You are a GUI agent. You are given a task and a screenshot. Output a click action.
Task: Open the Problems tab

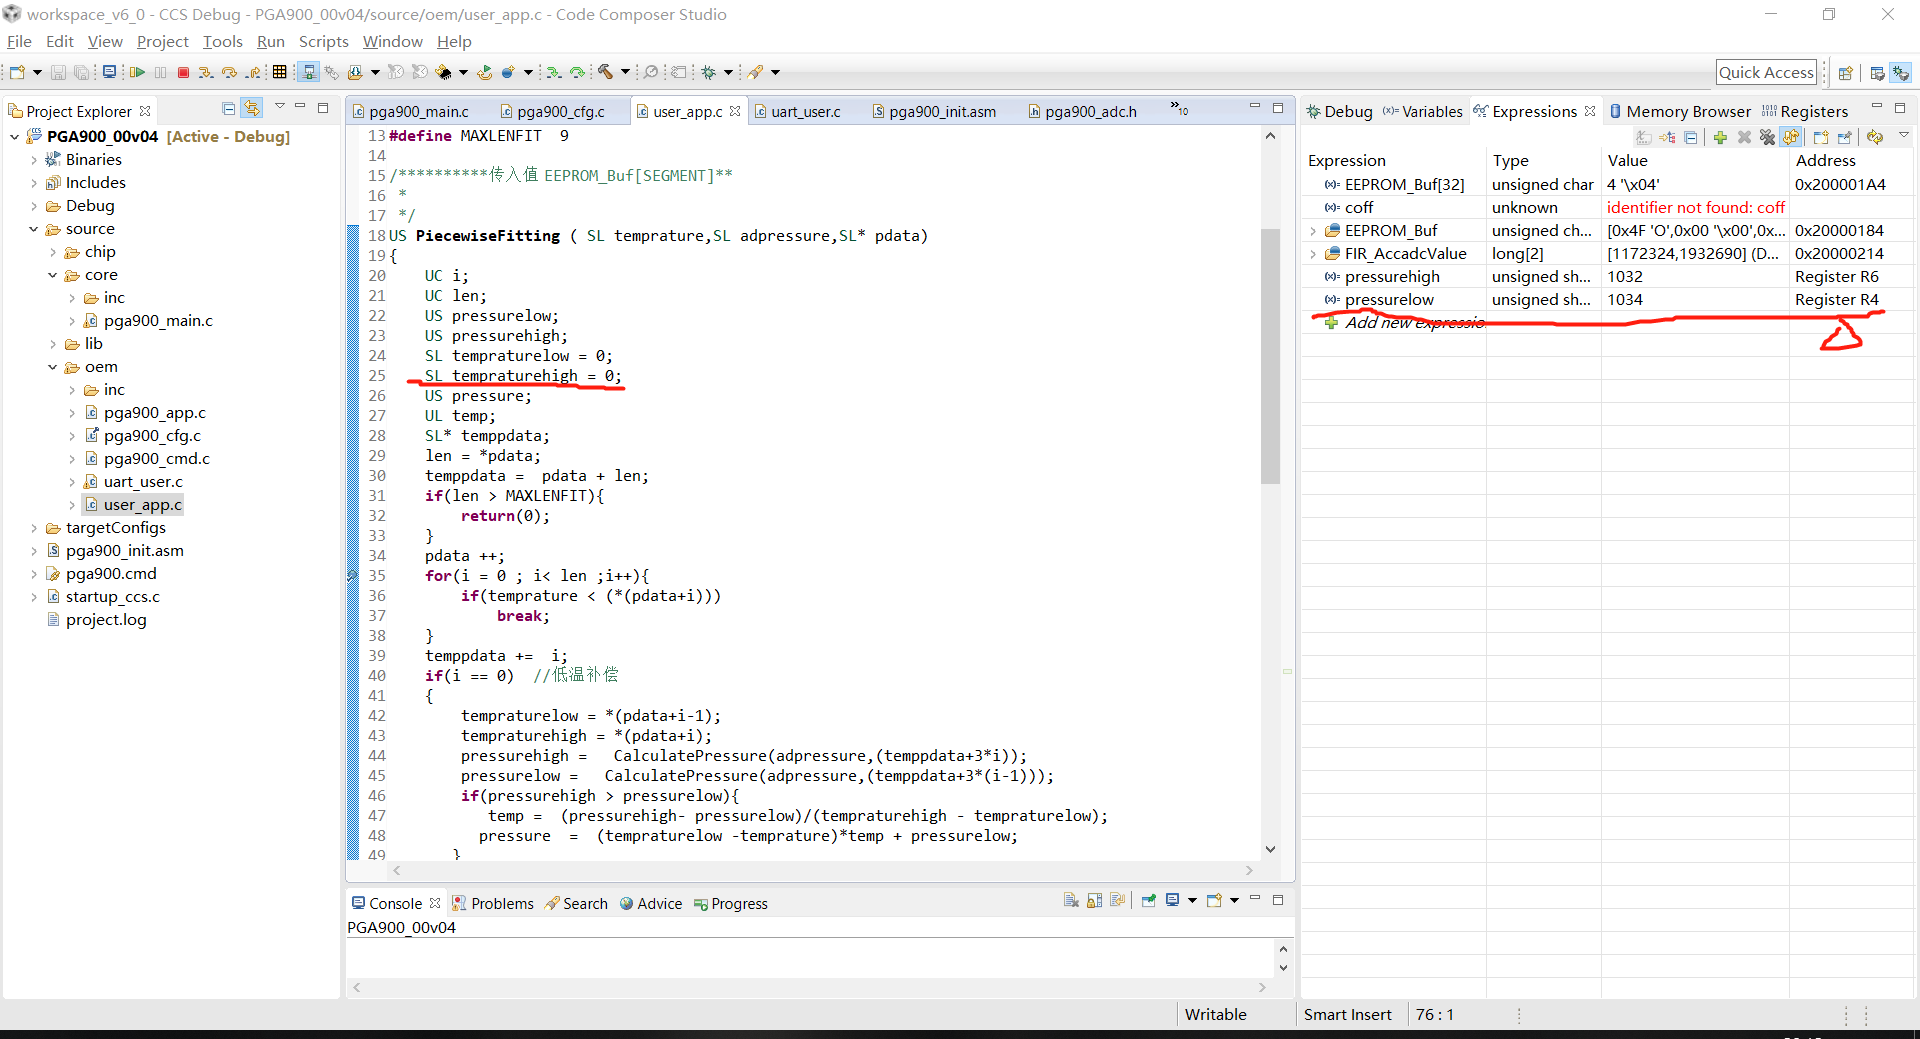493,903
